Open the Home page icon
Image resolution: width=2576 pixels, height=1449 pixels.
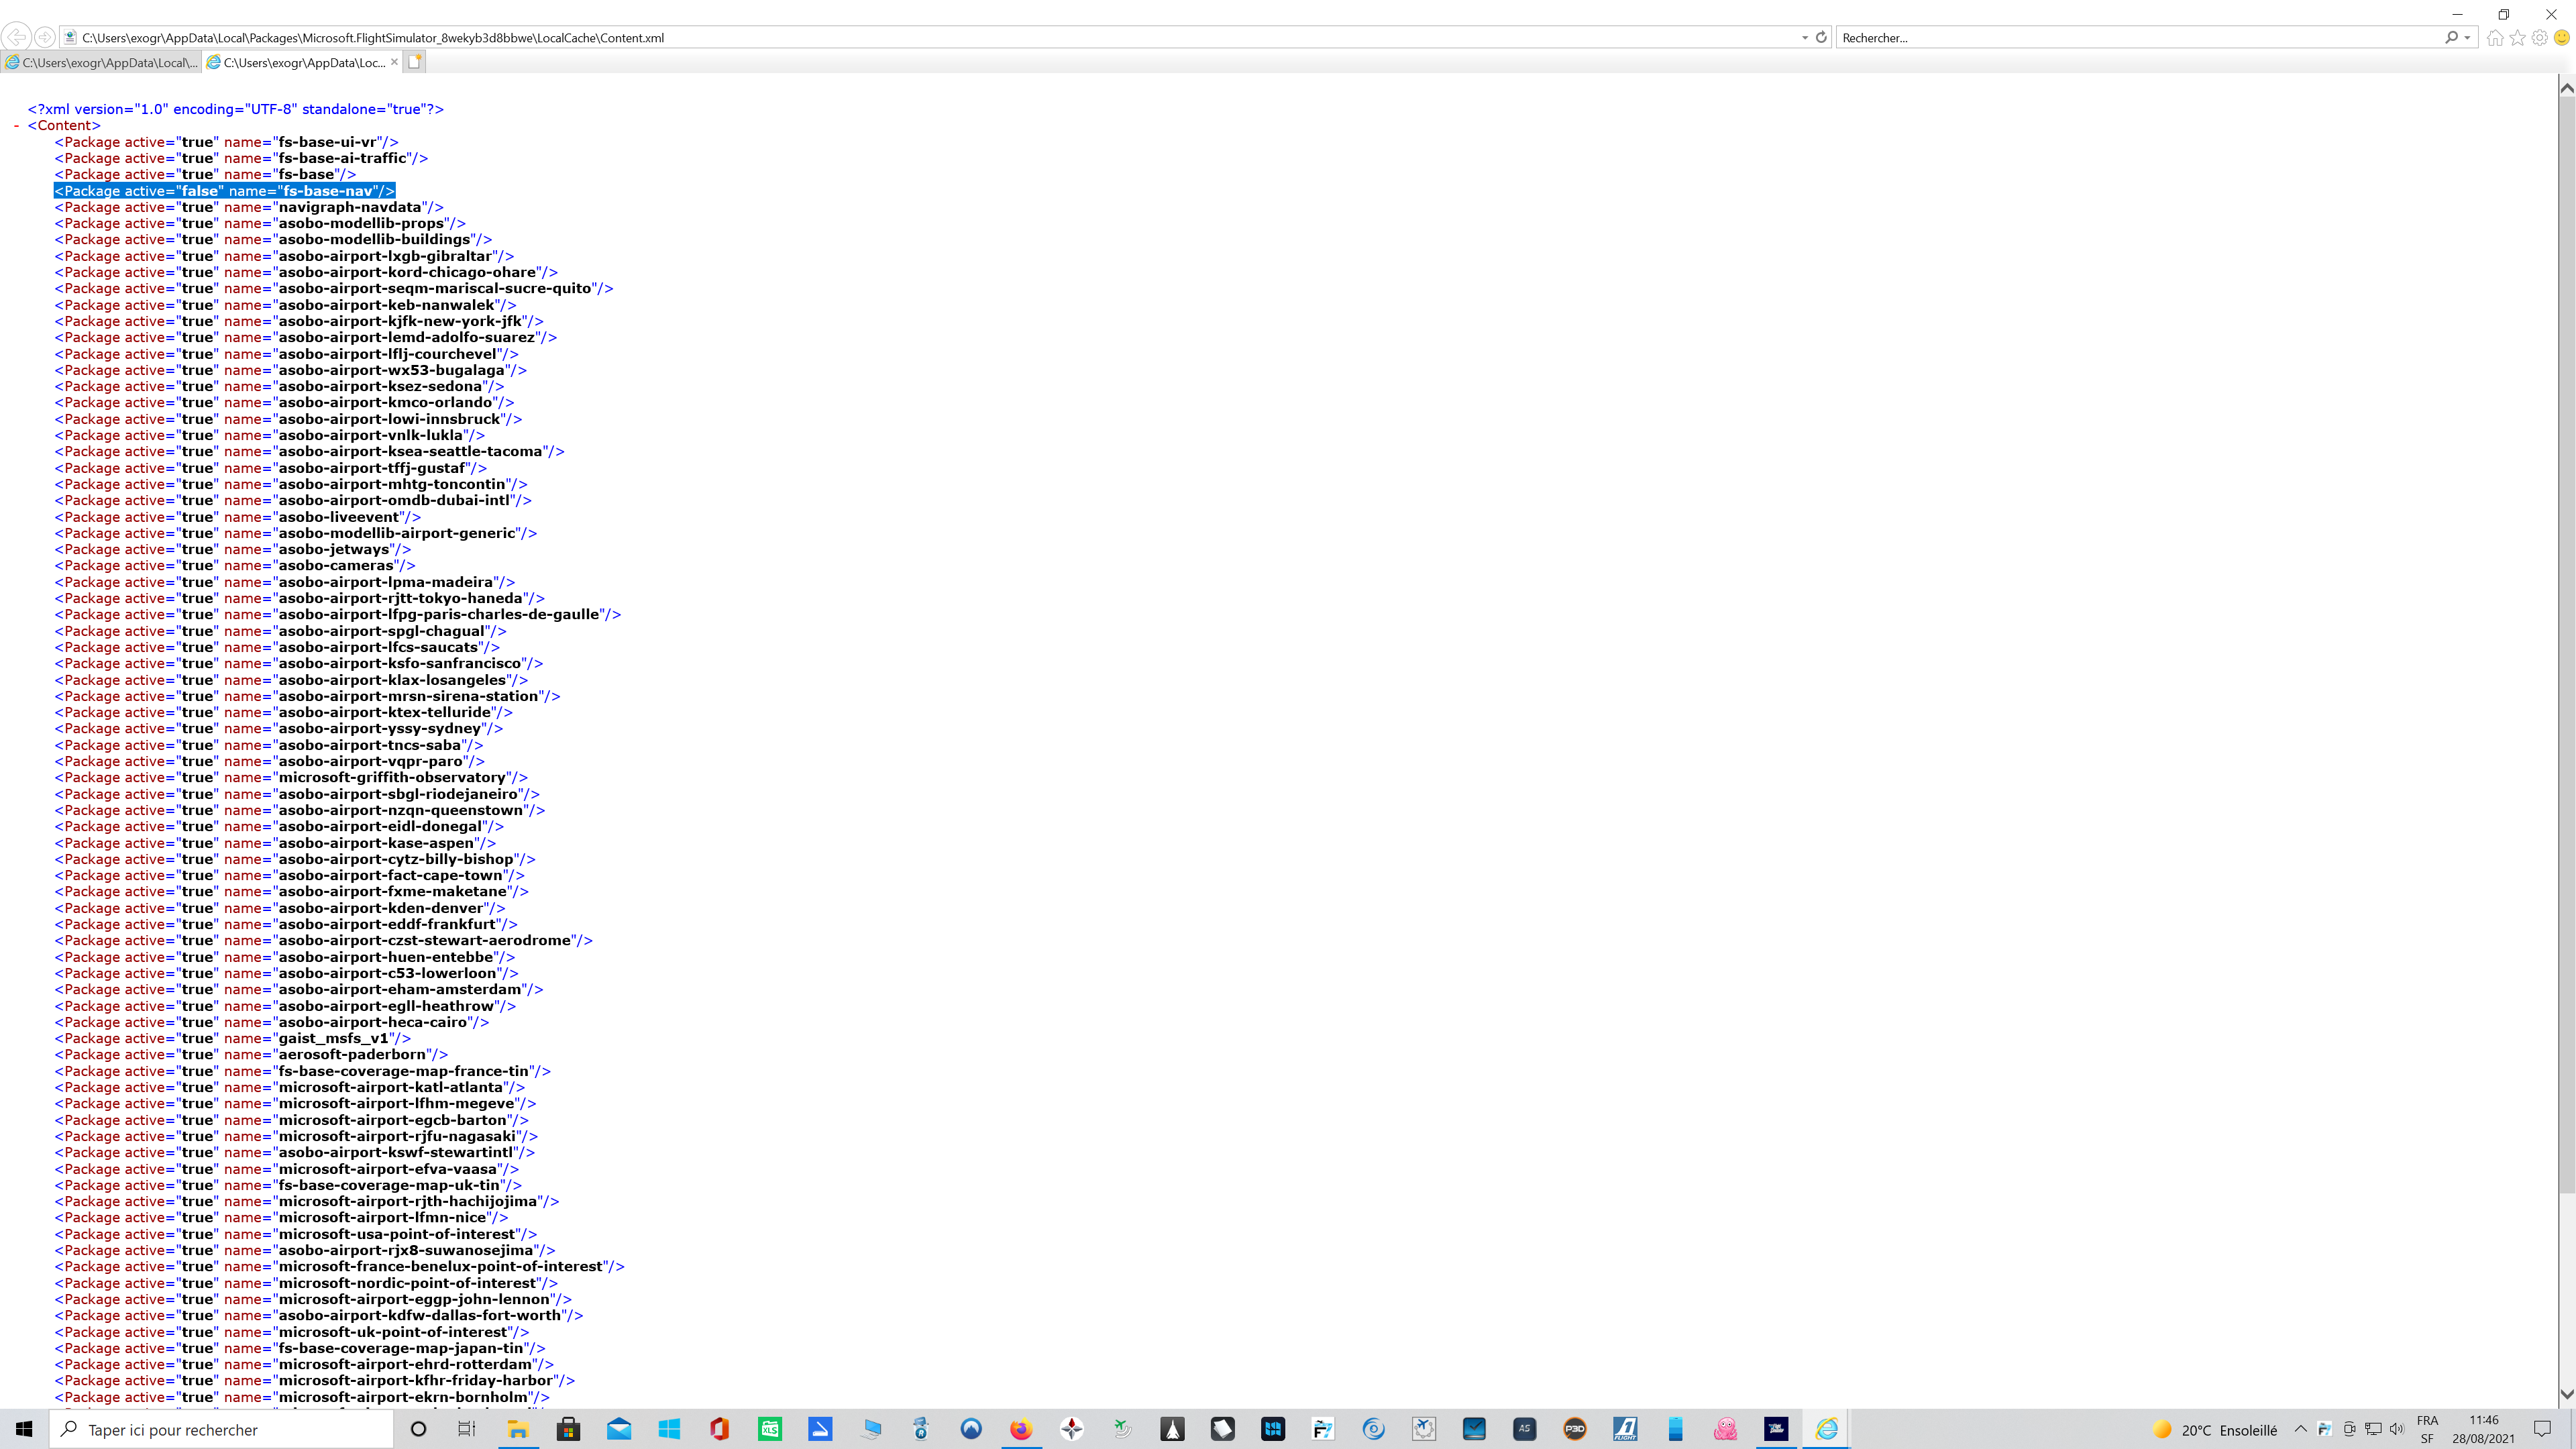(x=2495, y=37)
